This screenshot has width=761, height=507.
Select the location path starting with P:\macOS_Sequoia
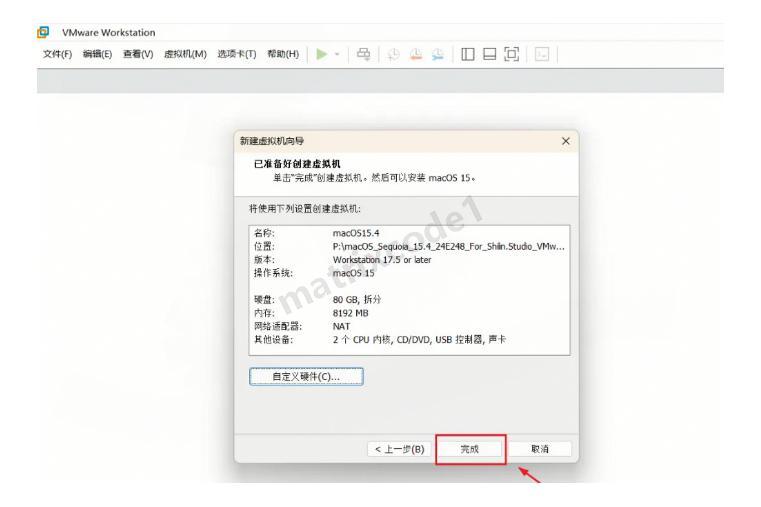pos(448,246)
